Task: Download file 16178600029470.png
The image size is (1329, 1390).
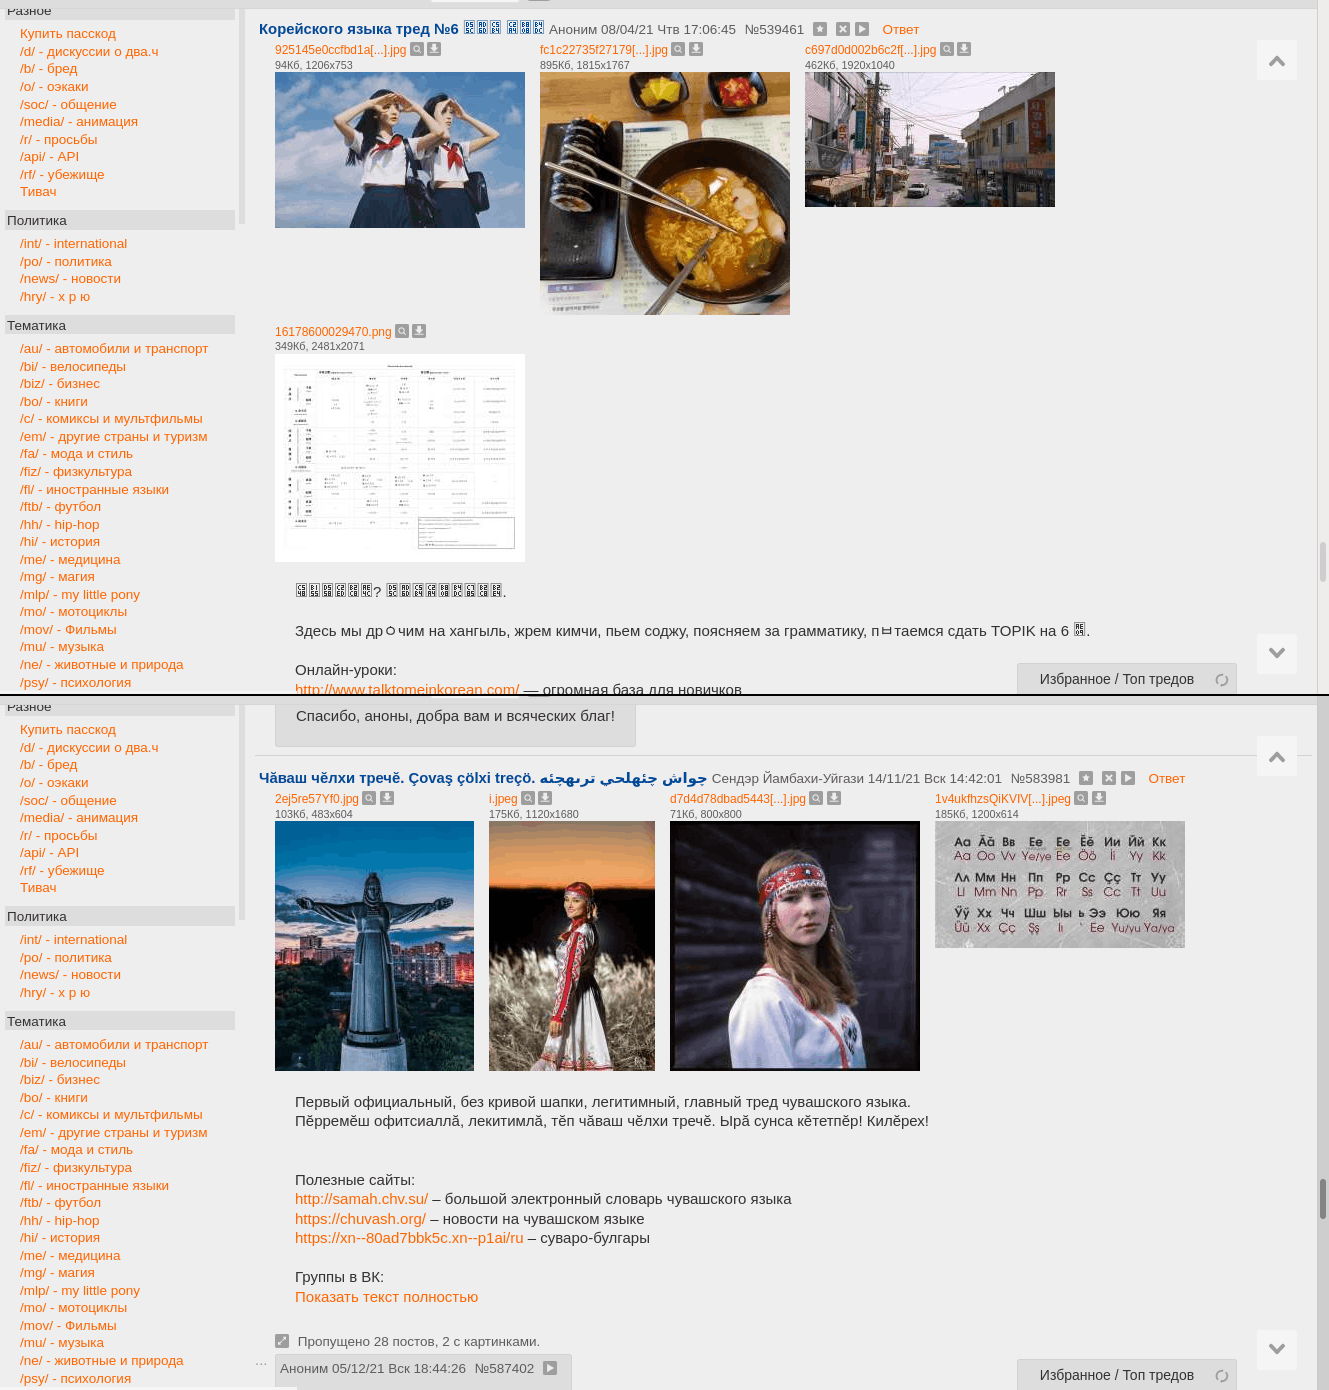Action: pyautogui.click(x=419, y=331)
